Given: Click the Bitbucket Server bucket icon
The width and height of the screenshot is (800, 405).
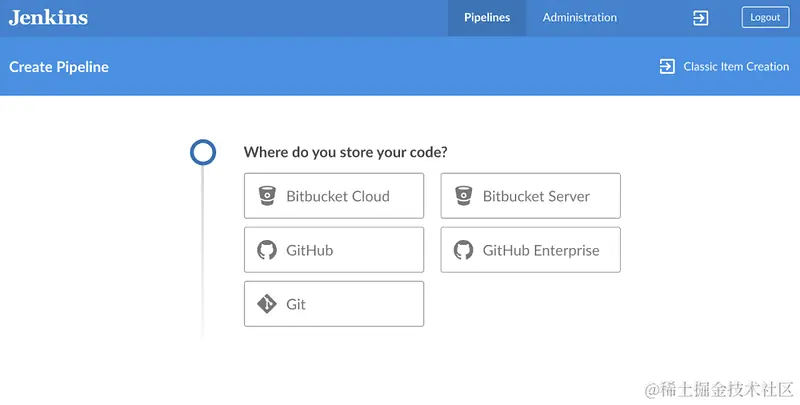Looking at the screenshot, I should pyautogui.click(x=463, y=196).
